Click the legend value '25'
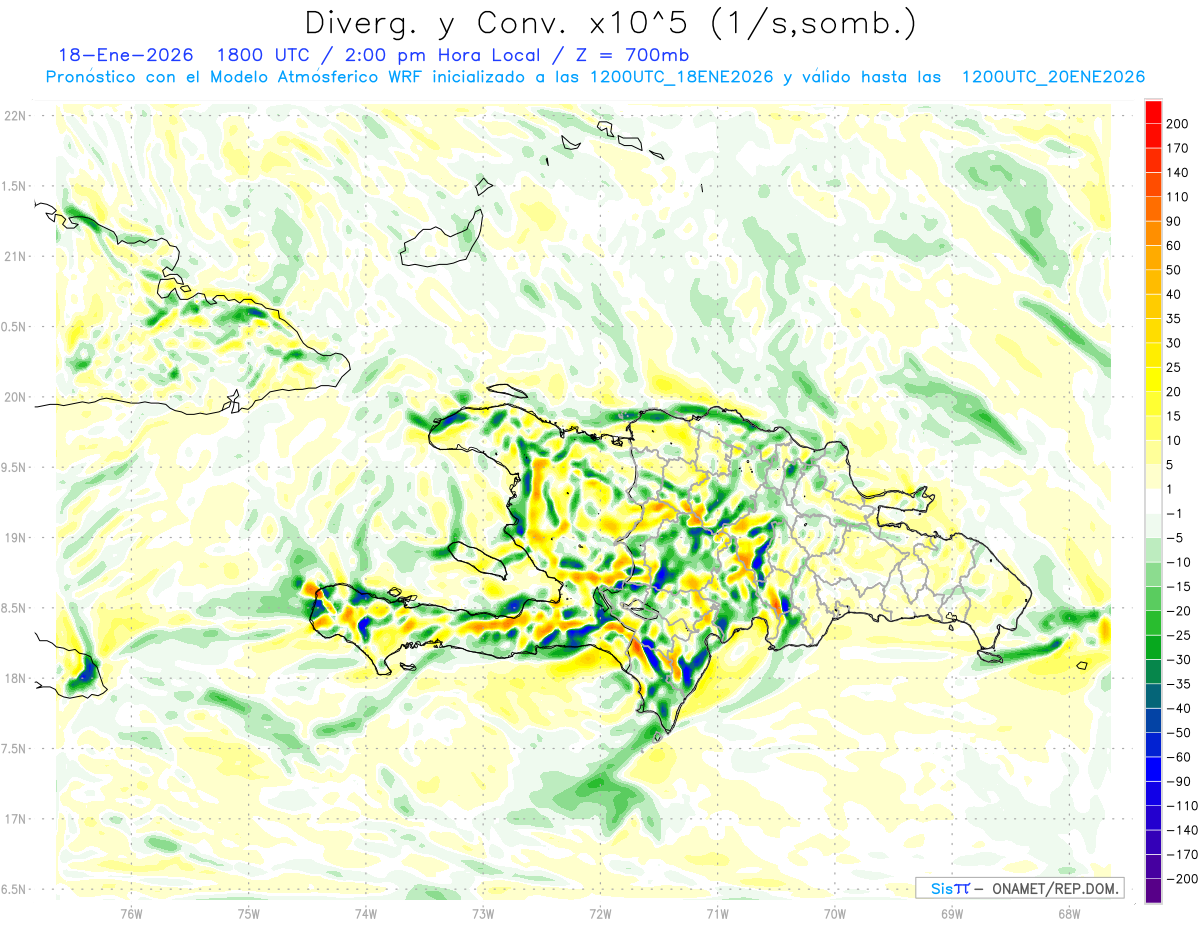1200x927 pixels. (1173, 367)
